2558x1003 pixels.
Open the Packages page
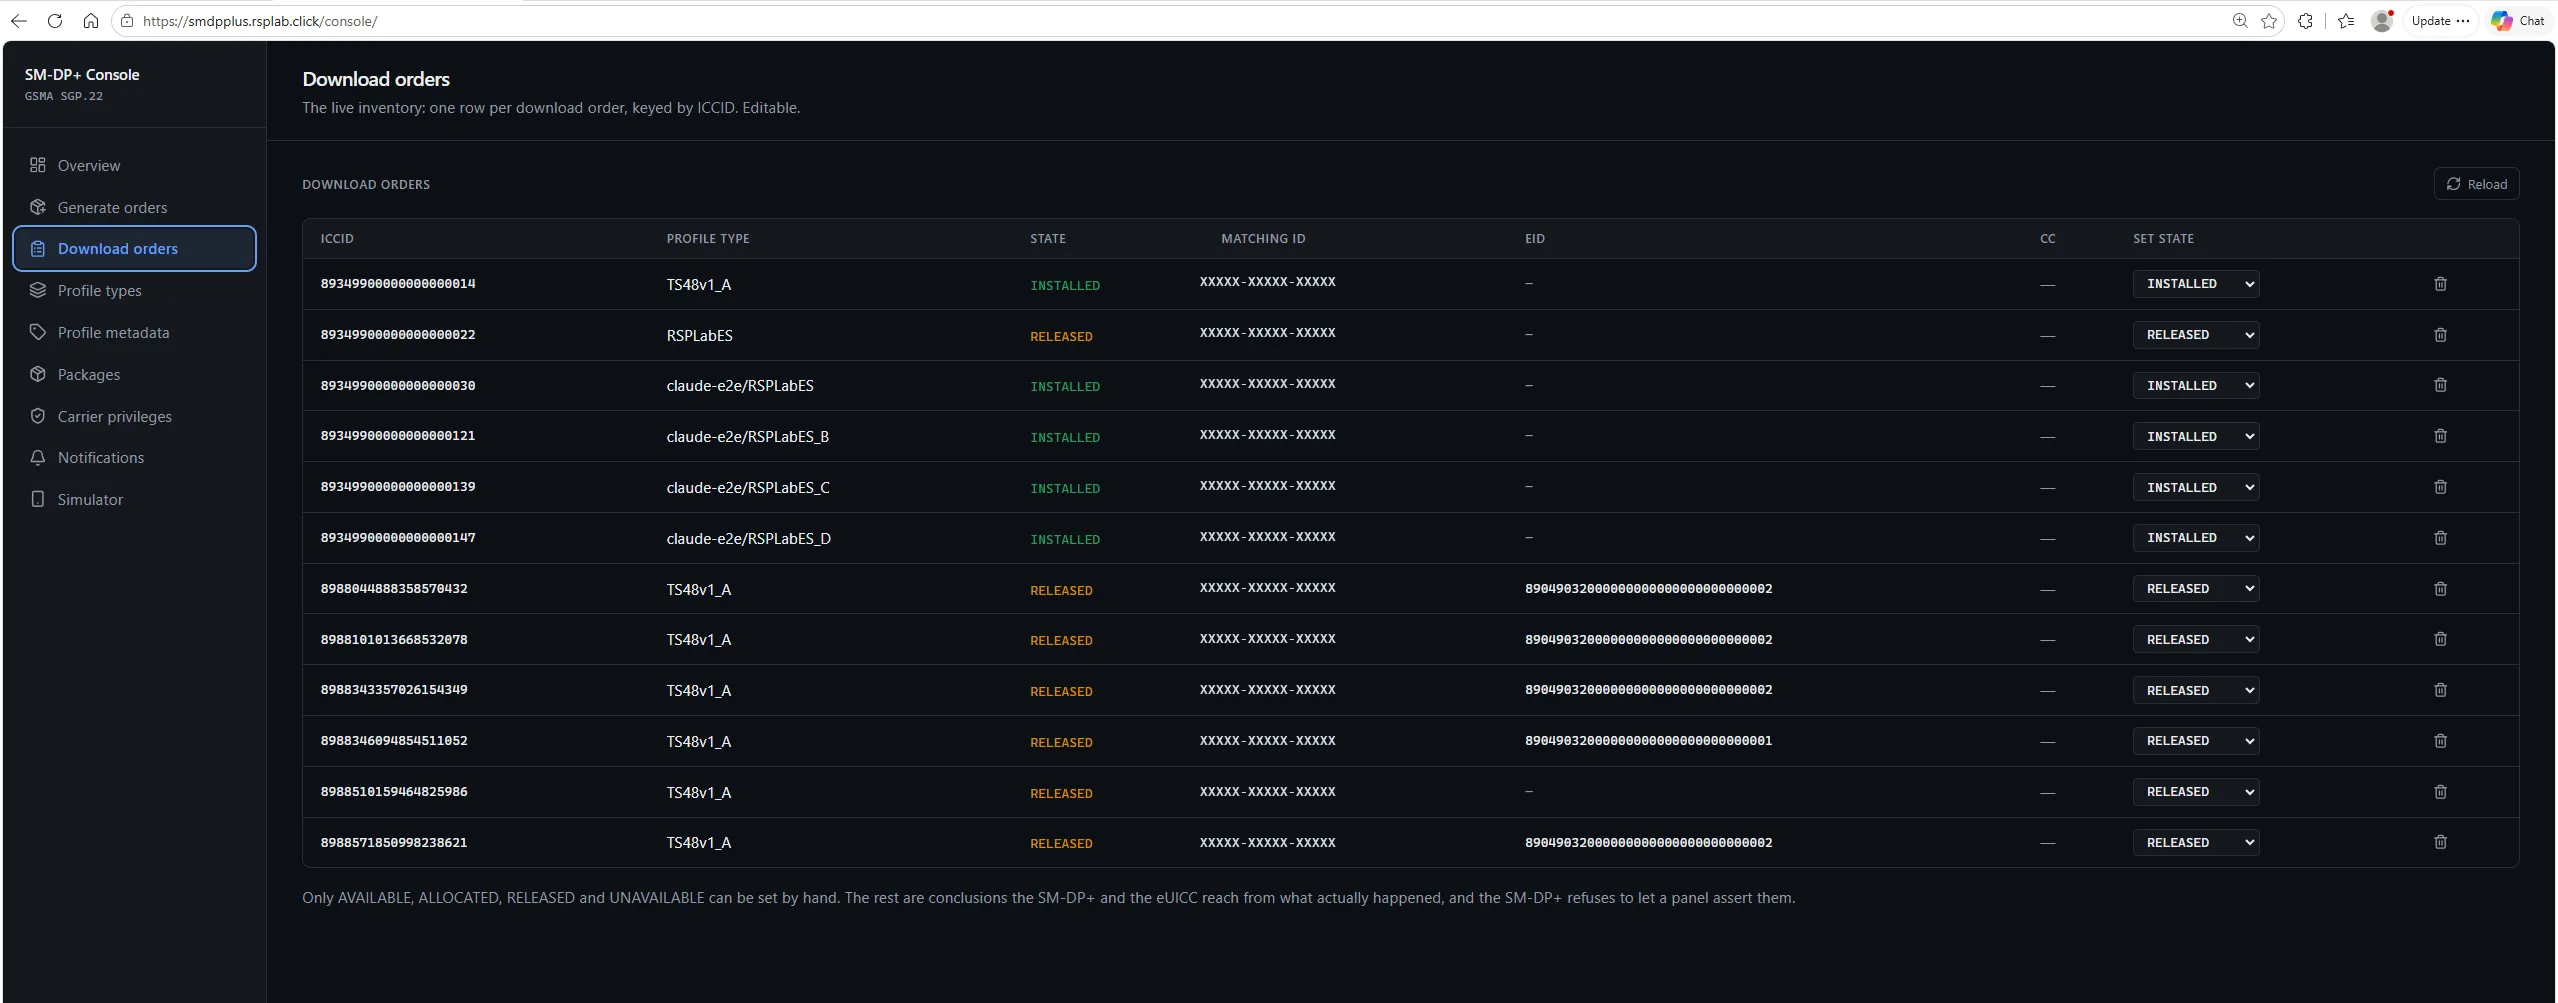(x=134, y=374)
